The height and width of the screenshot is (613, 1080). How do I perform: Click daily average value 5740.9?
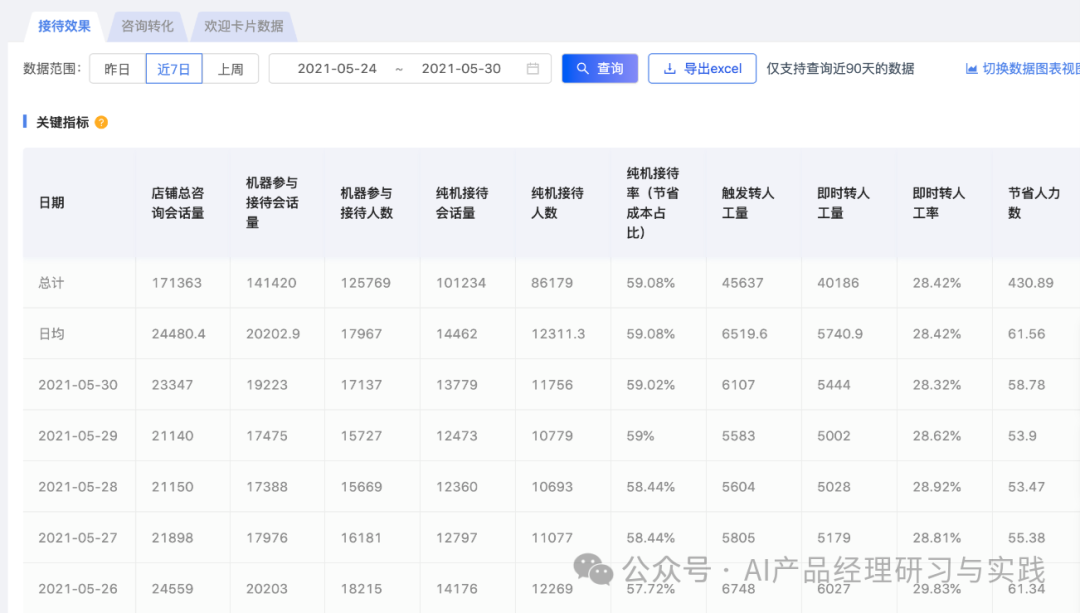pos(840,334)
